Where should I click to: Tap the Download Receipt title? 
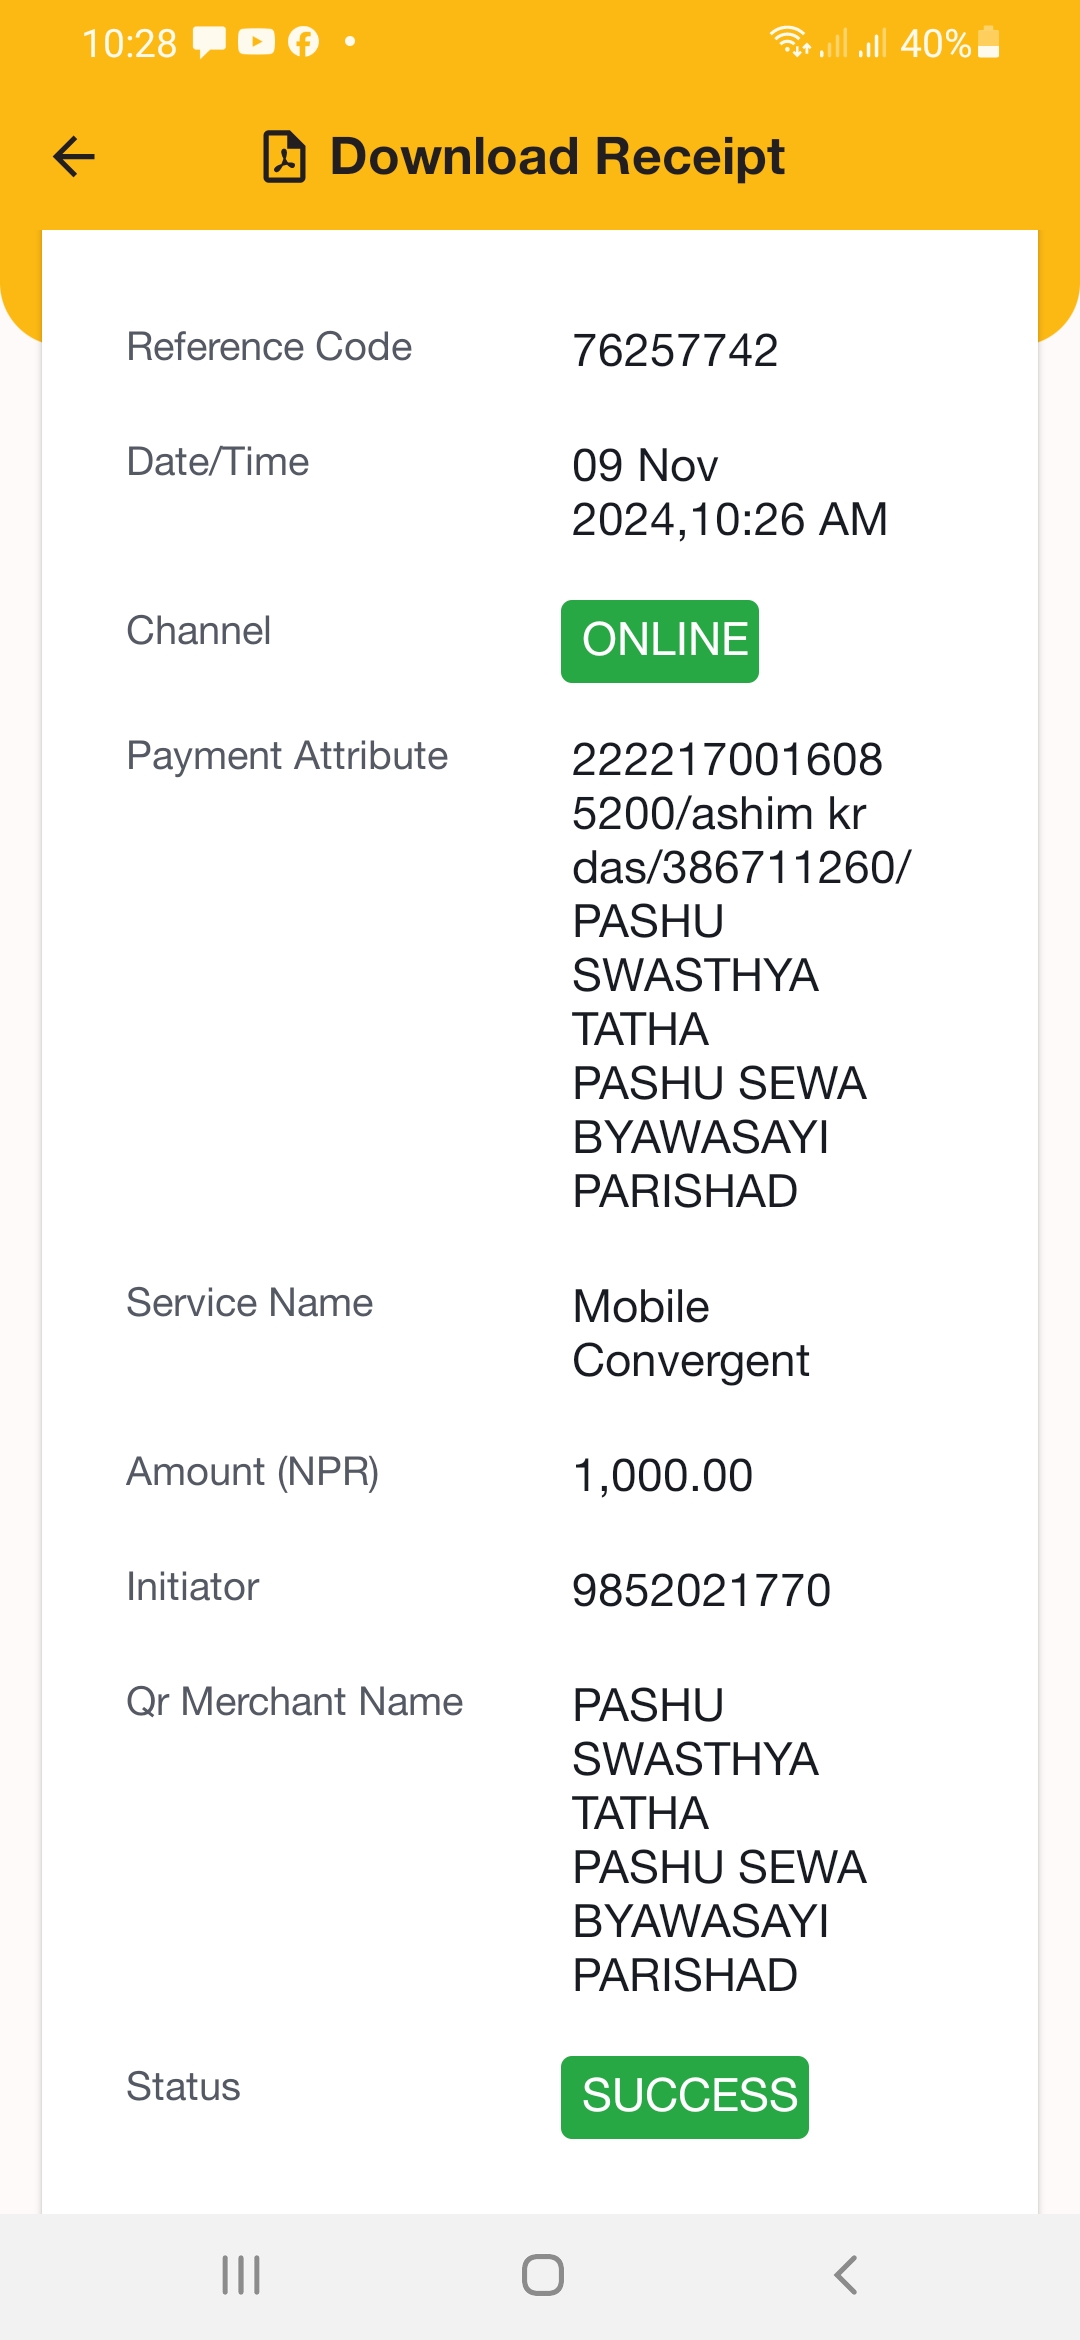(557, 157)
